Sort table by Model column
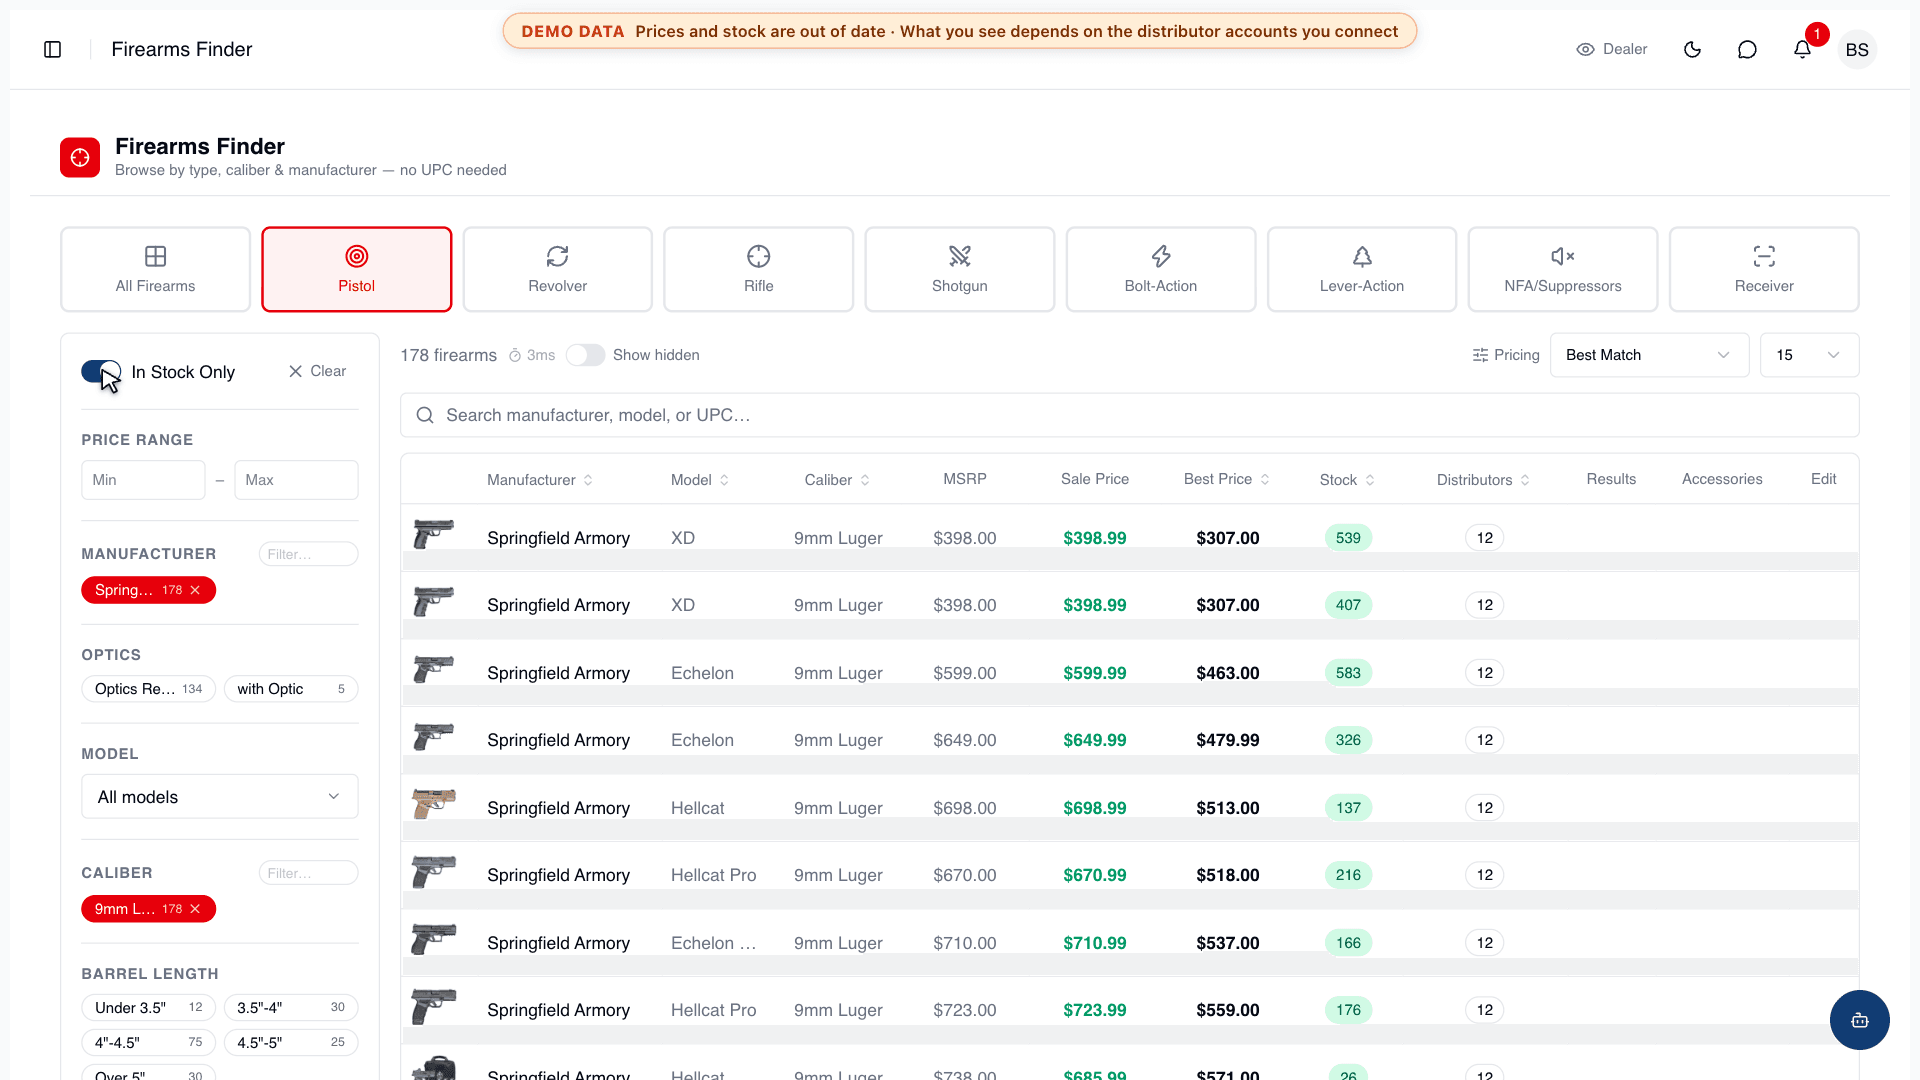This screenshot has height=1080, width=1920. pos(700,480)
